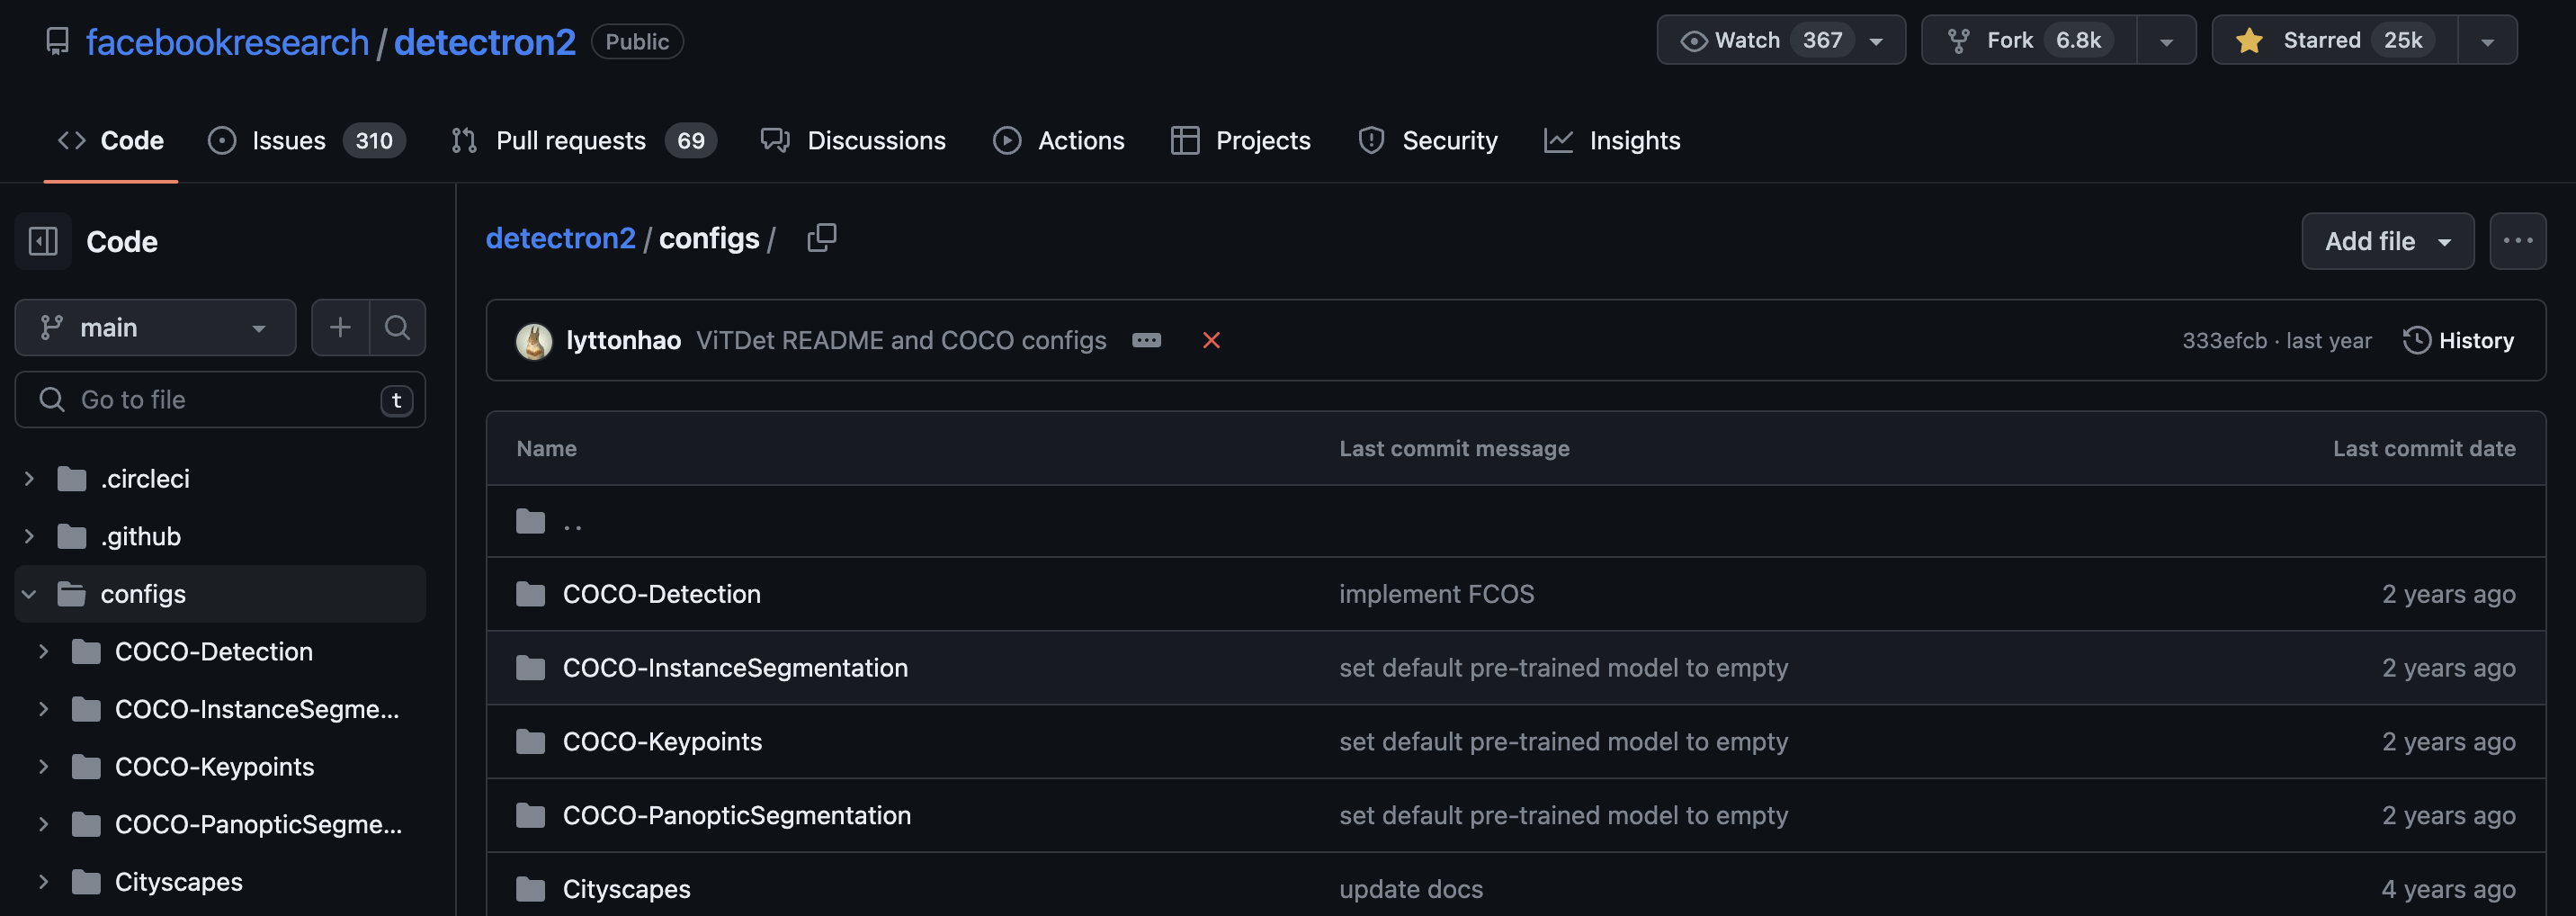Expand Cityscapes folder in sidebar tree
Viewport: 2576px width, 916px height.
click(43, 881)
